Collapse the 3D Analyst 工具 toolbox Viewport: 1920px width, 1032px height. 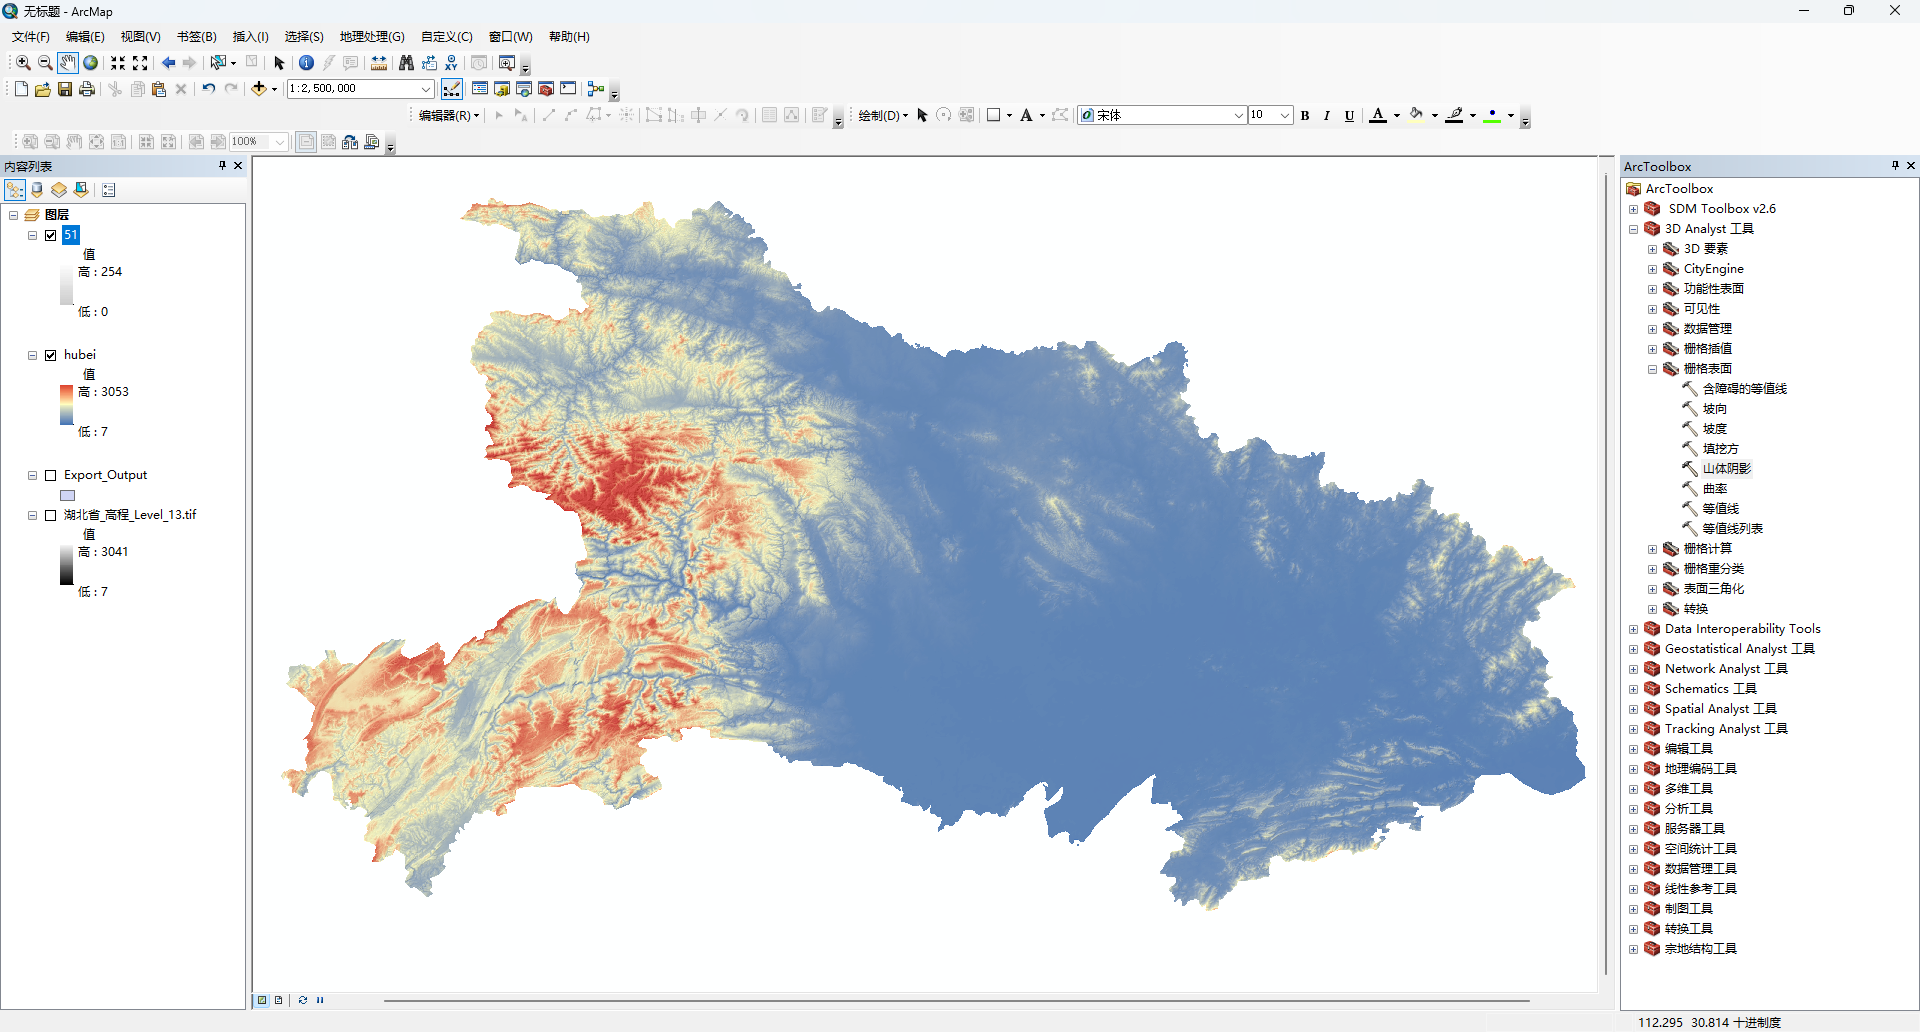point(1633,229)
